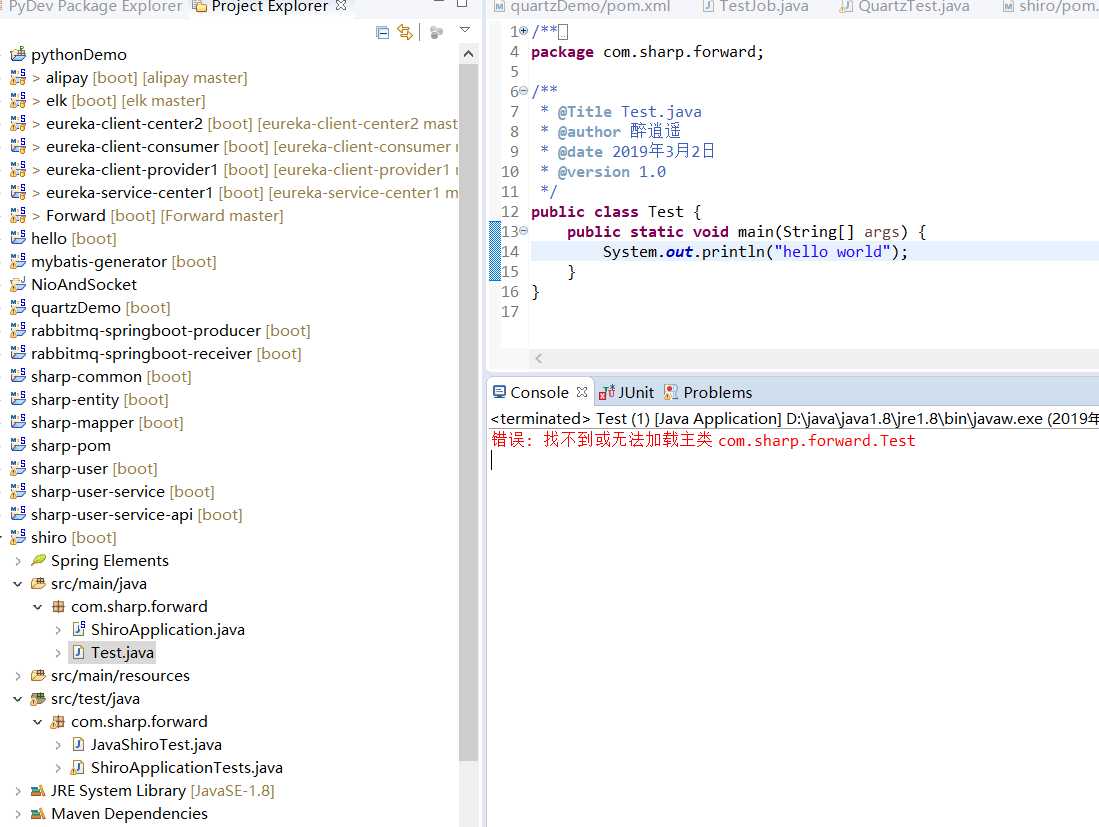
Task: Expand Spring Elements node
Action: point(18,561)
